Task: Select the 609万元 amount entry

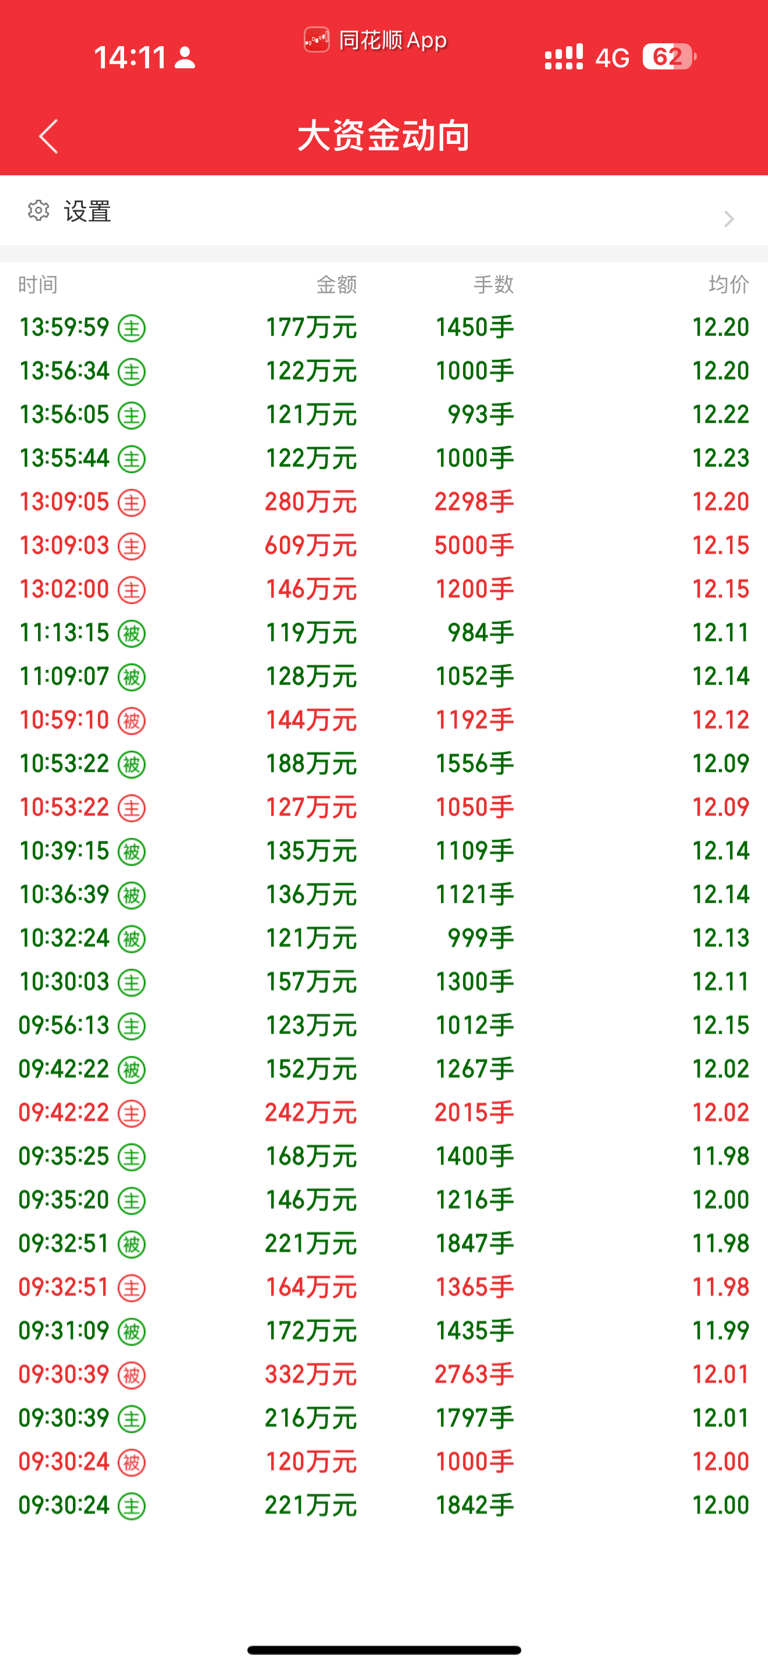Action: (310, 546)
